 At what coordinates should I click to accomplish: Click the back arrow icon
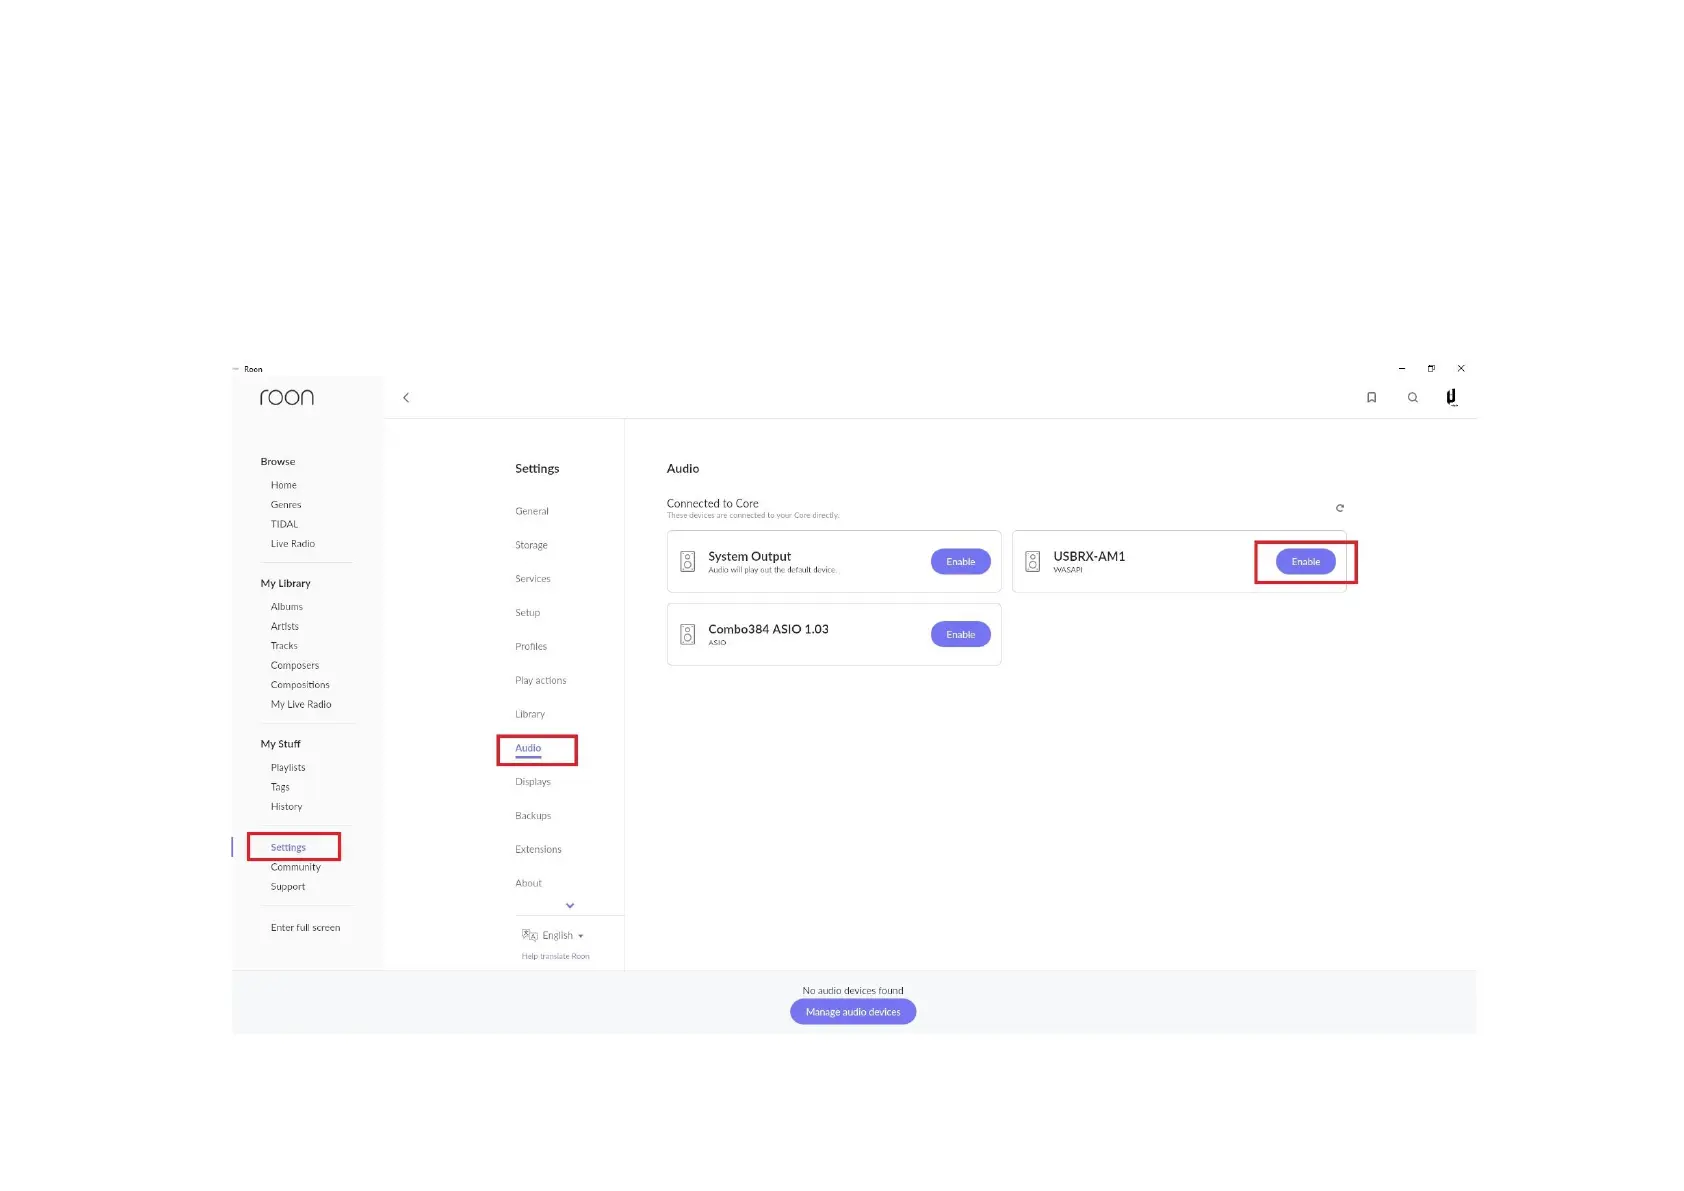(406, 398)
